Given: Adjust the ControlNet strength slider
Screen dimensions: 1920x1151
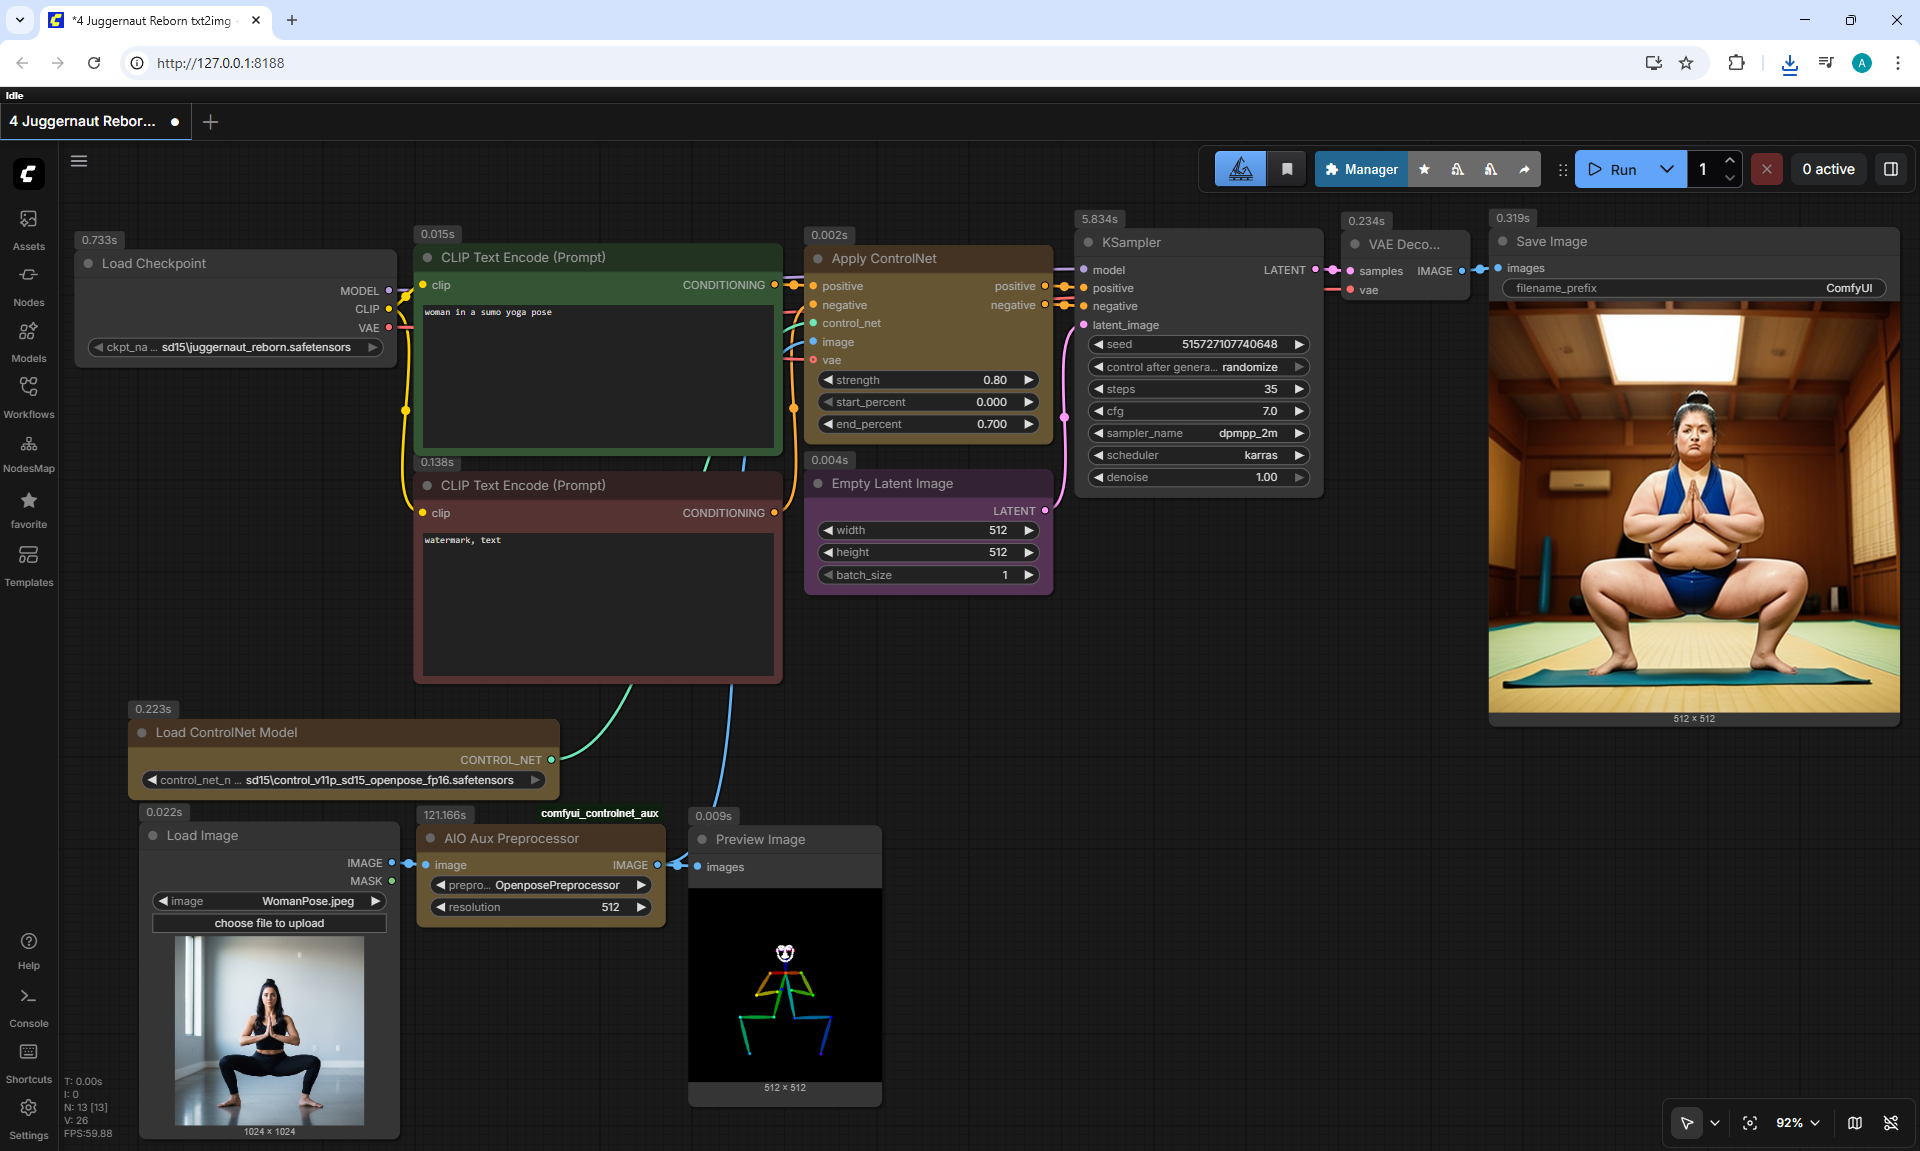Looking at the screenshot, I should 927,380.
